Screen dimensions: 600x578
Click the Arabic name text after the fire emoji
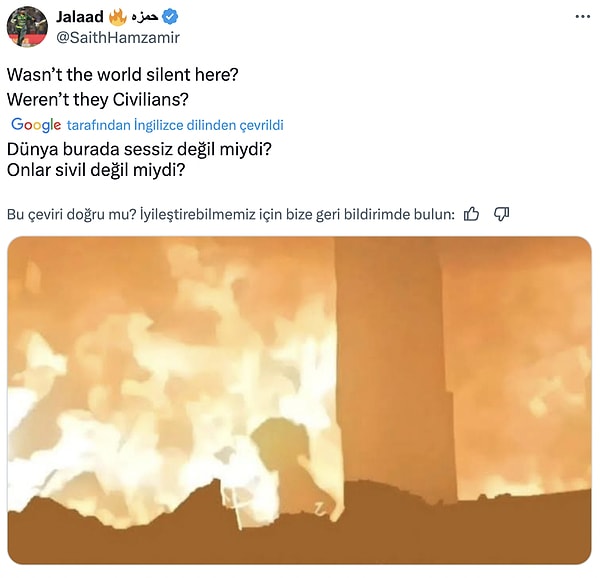[x=145, y=17]
